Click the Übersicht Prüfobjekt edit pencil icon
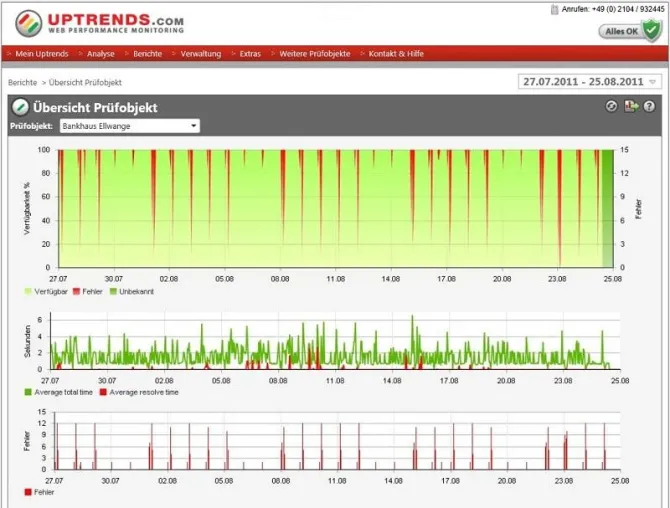This screenshot has width=670, height=508. (20, 107)
